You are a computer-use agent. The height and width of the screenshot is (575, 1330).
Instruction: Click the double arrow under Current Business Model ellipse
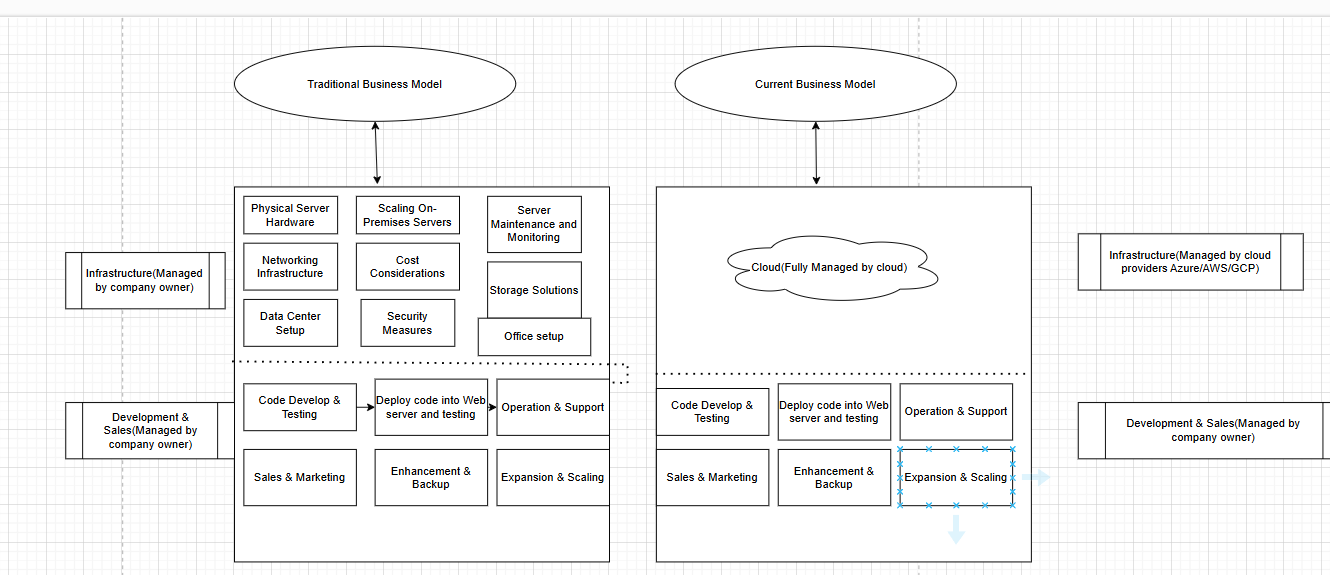tap(816, 153)
